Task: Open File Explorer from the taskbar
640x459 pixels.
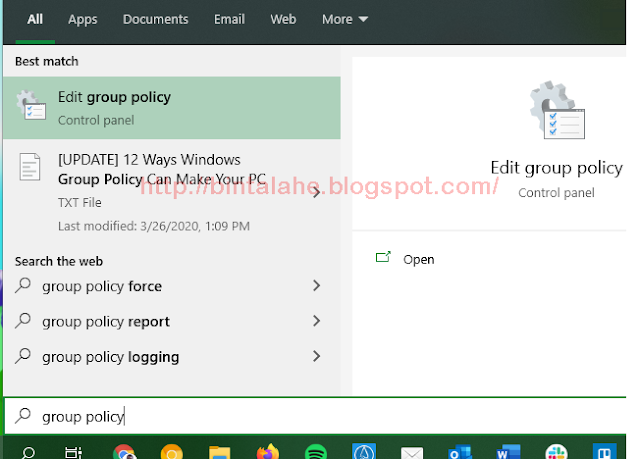Action: 220,452
